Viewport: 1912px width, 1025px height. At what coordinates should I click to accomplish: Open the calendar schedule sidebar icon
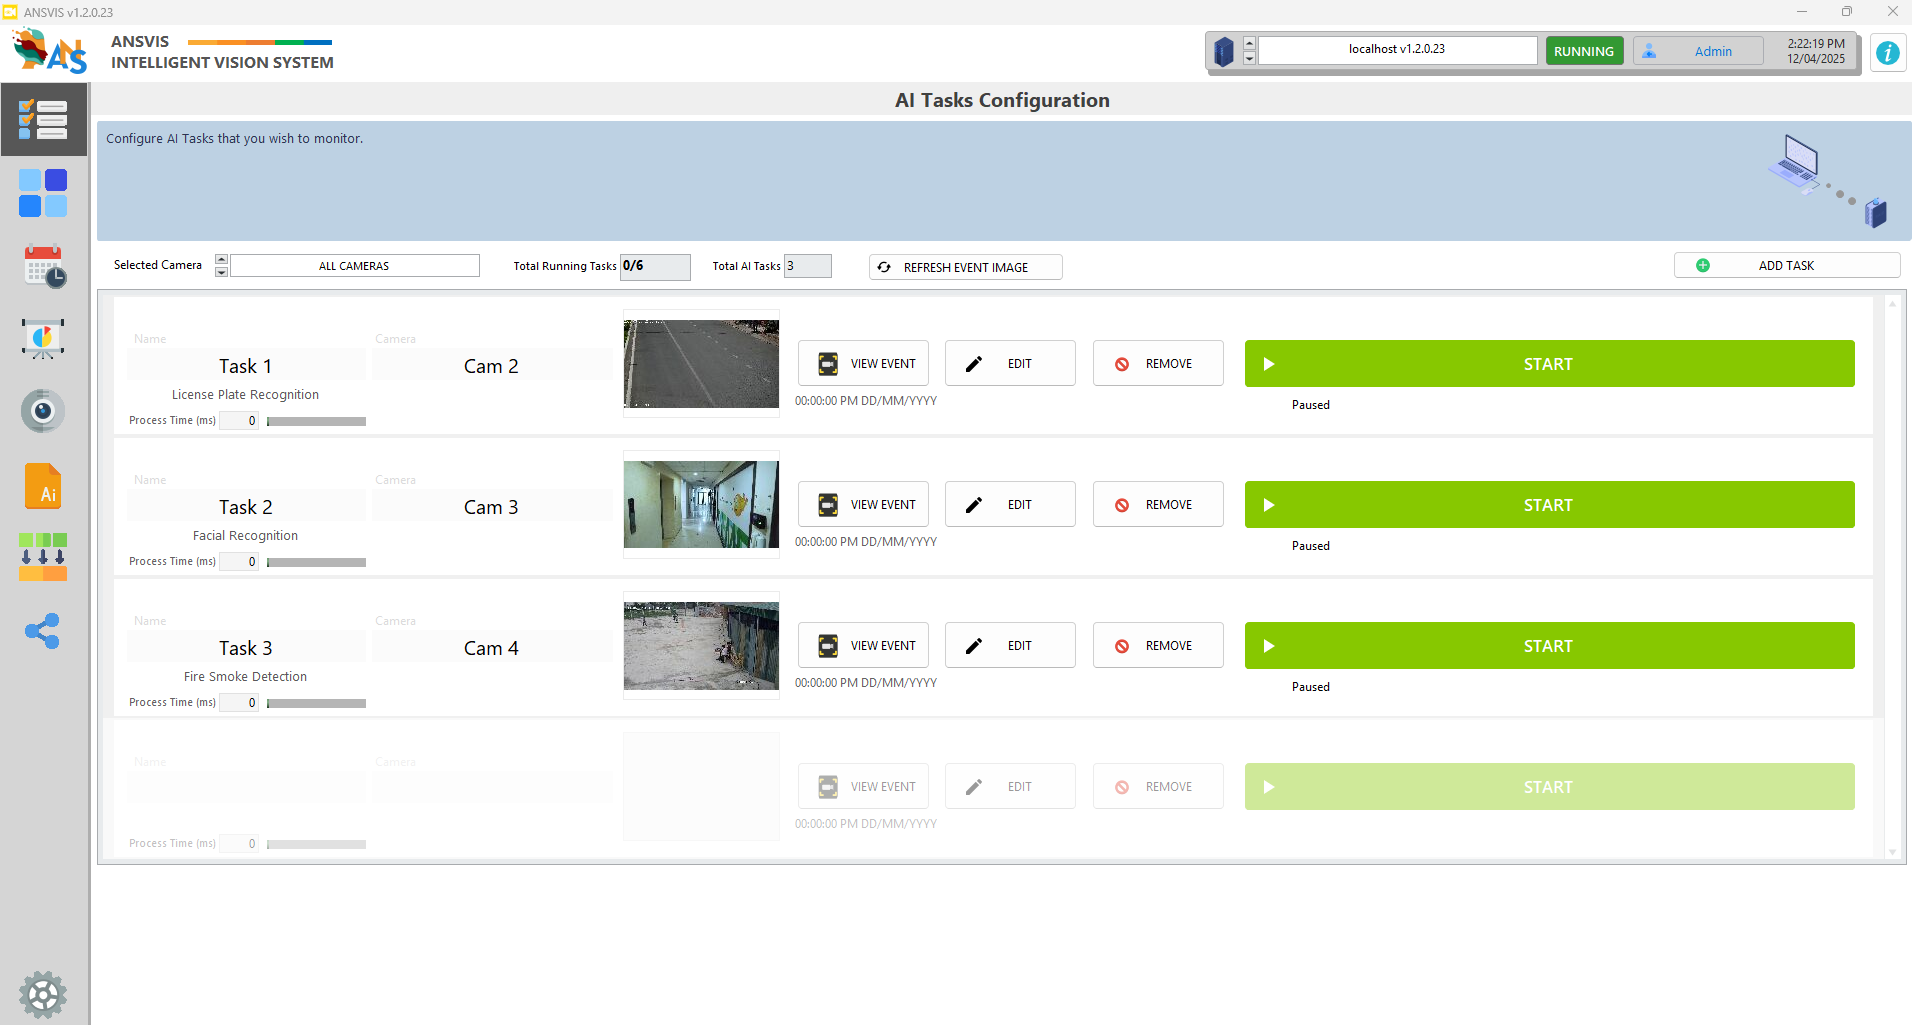[44, 267]
